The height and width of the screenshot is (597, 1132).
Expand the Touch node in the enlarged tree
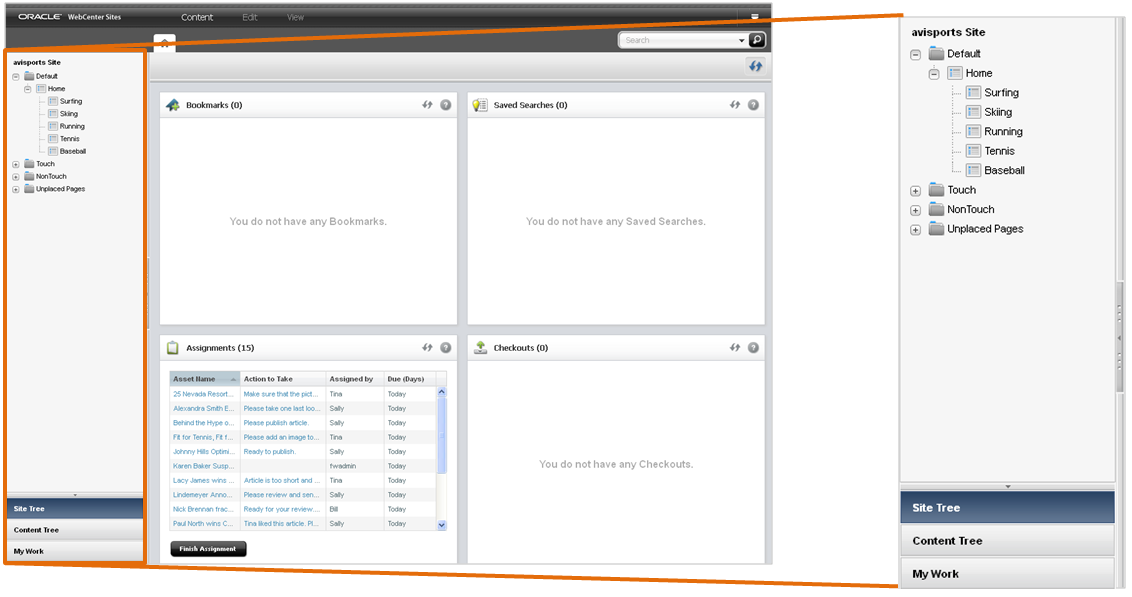pyautogui.click(x=915, y=191)
